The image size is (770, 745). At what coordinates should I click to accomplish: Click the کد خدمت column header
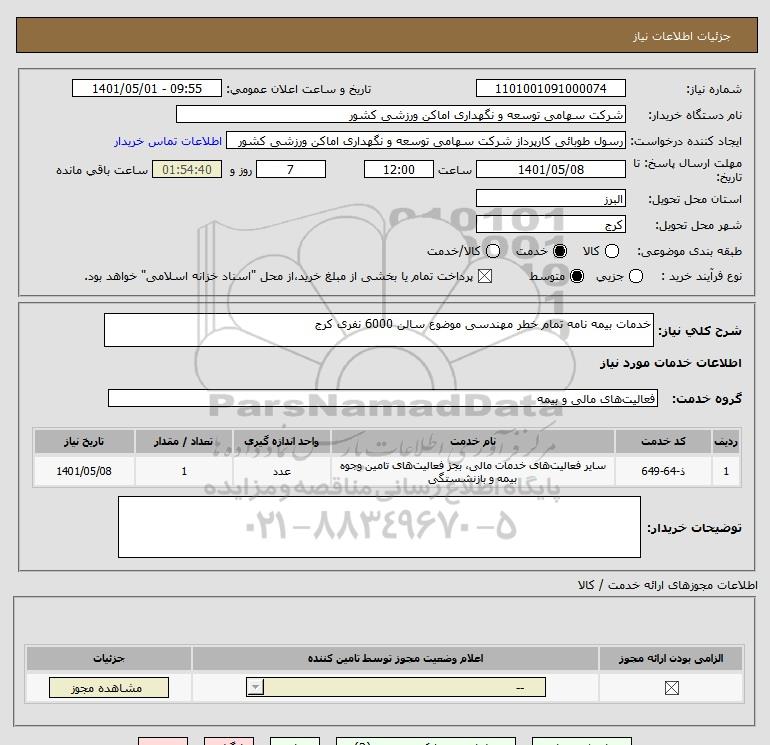pyautogui.click(x=663, y=441)
